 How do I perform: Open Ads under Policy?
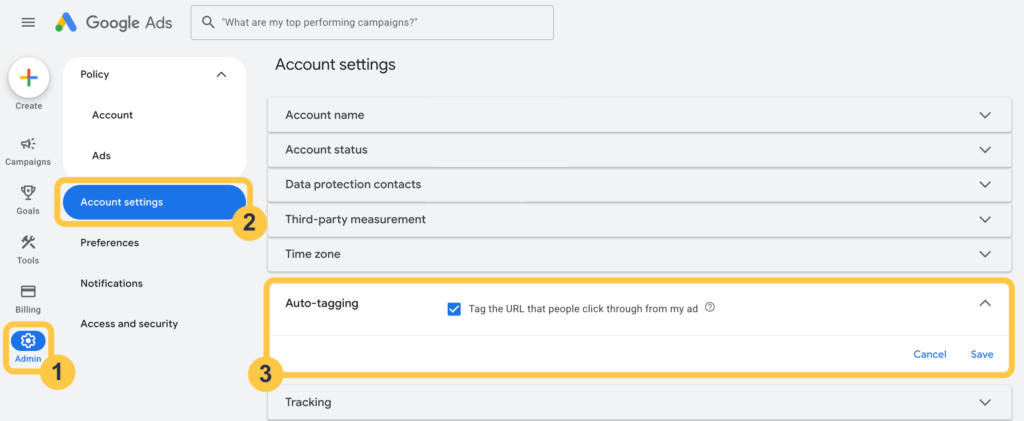click(x=101, y=156)
